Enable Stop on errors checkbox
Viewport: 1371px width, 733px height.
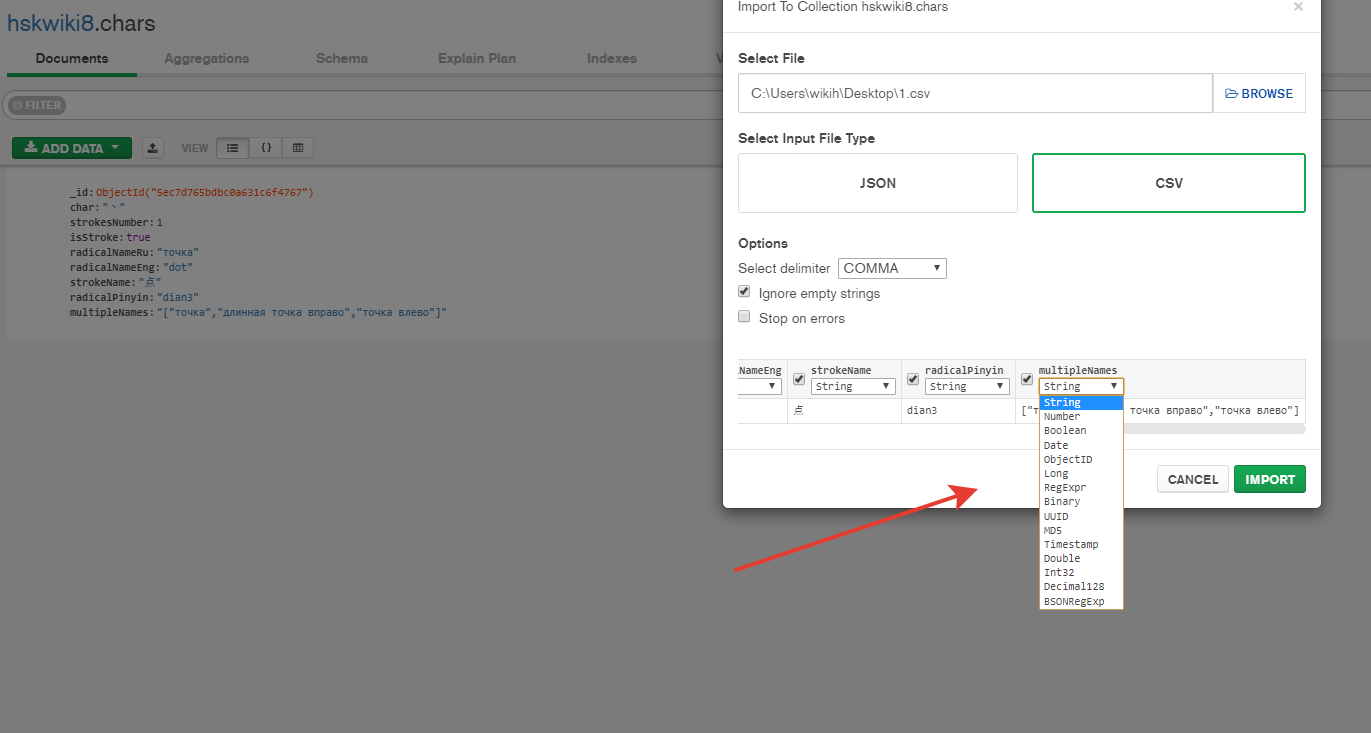tap(744, 317)
